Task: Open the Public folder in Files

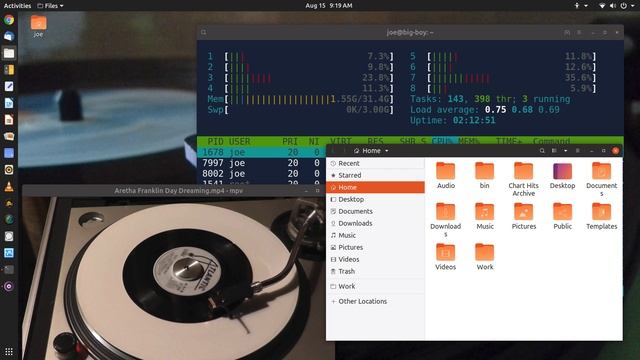Action: click(x=562, y=216)
